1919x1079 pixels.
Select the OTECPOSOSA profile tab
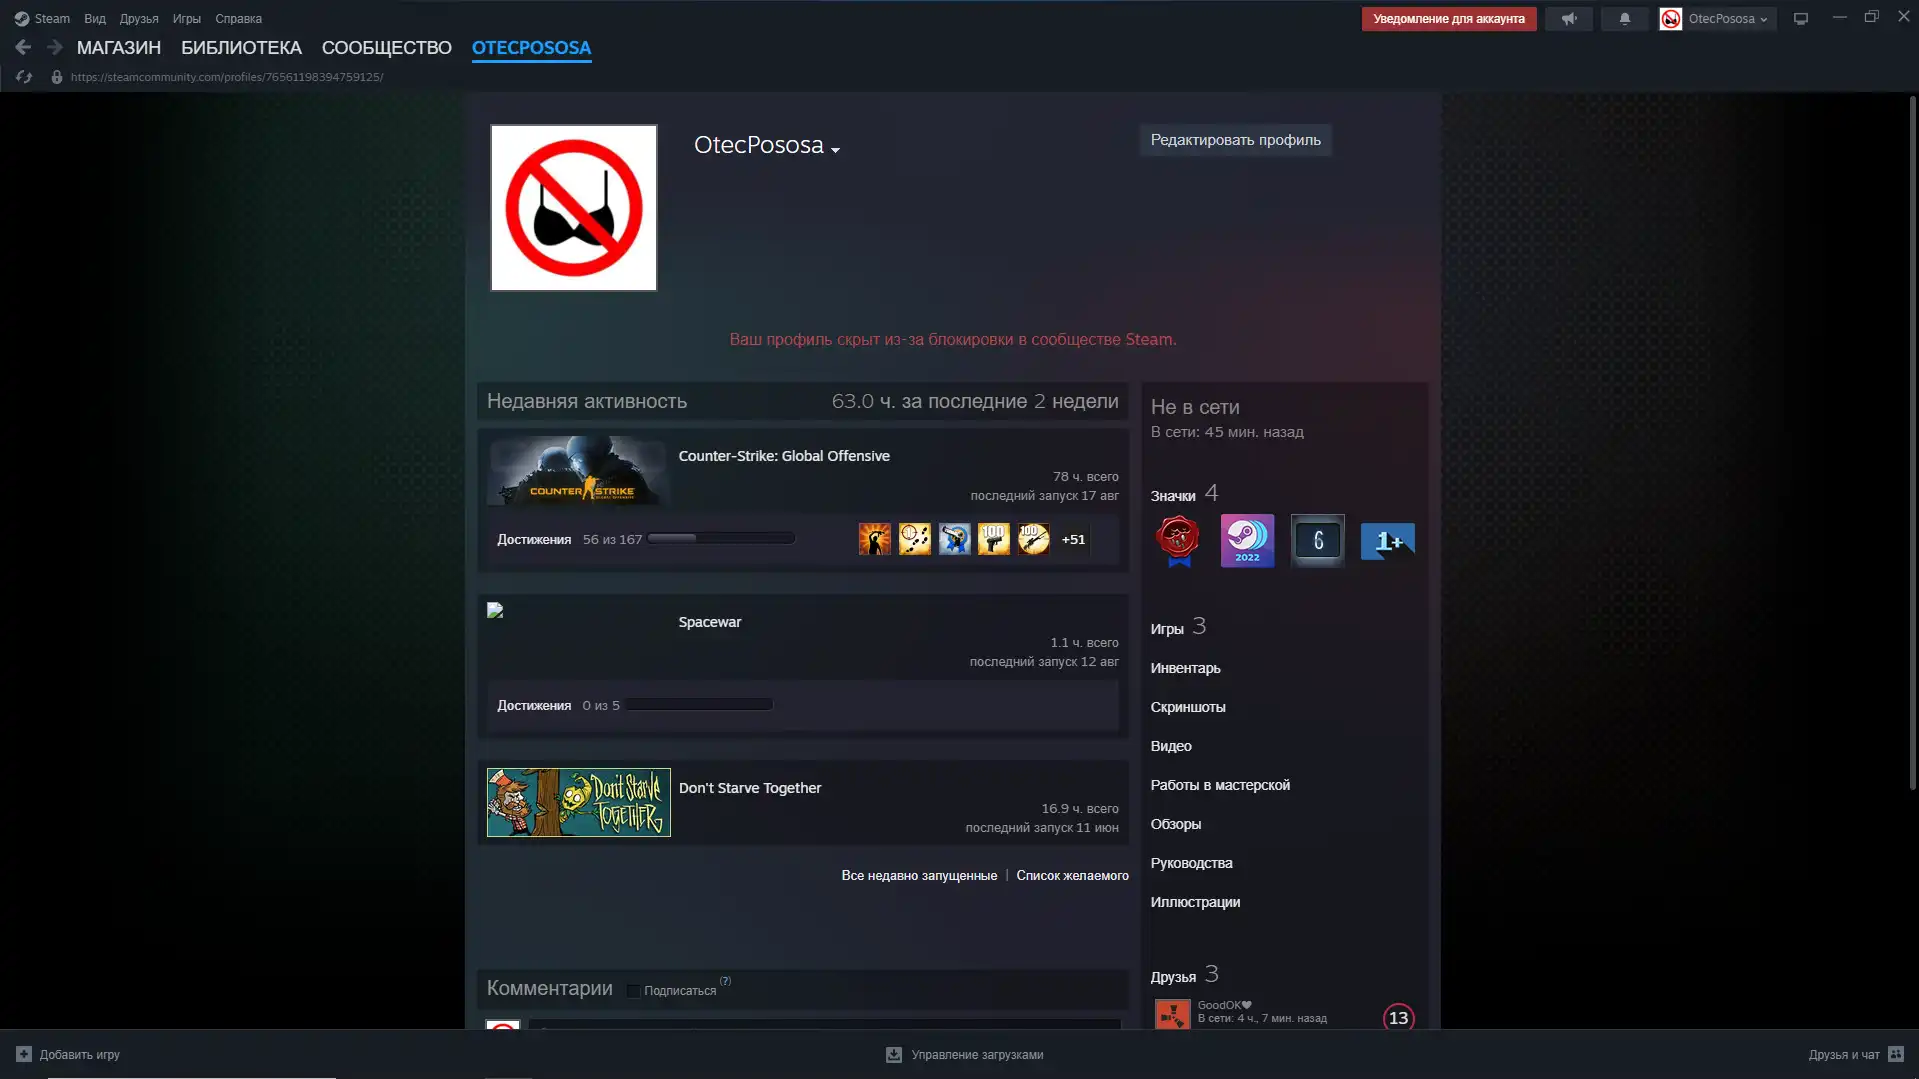click(531, 47)
